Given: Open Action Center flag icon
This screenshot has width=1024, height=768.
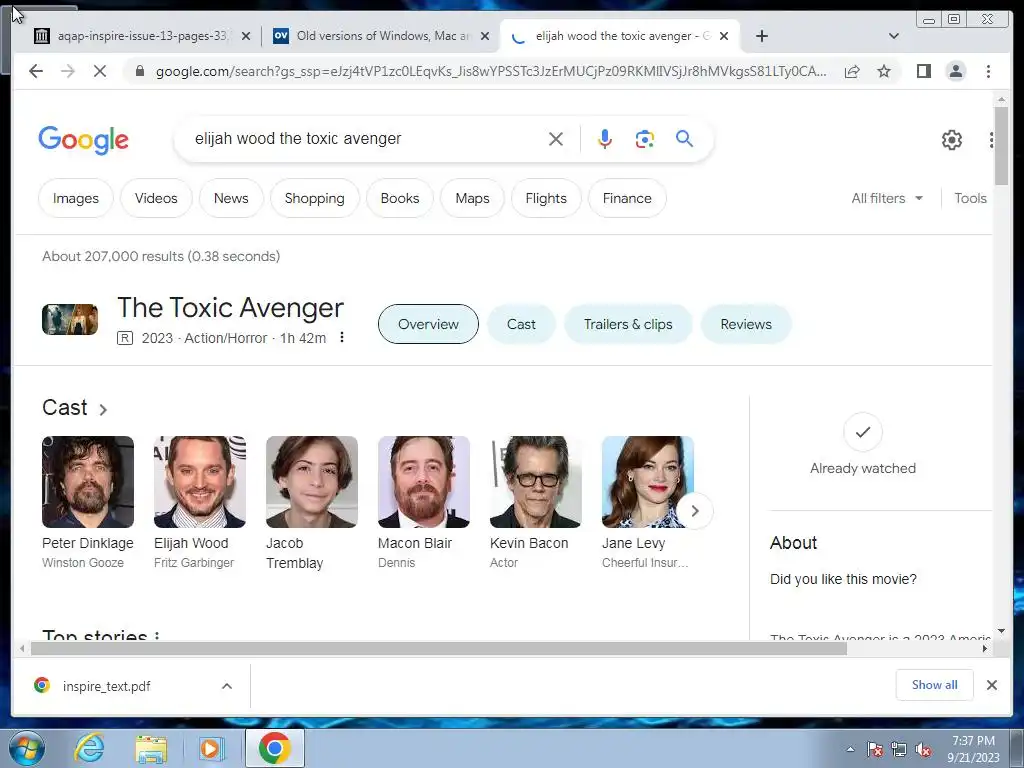Looking at the screenshot, I should click(875, 749).
